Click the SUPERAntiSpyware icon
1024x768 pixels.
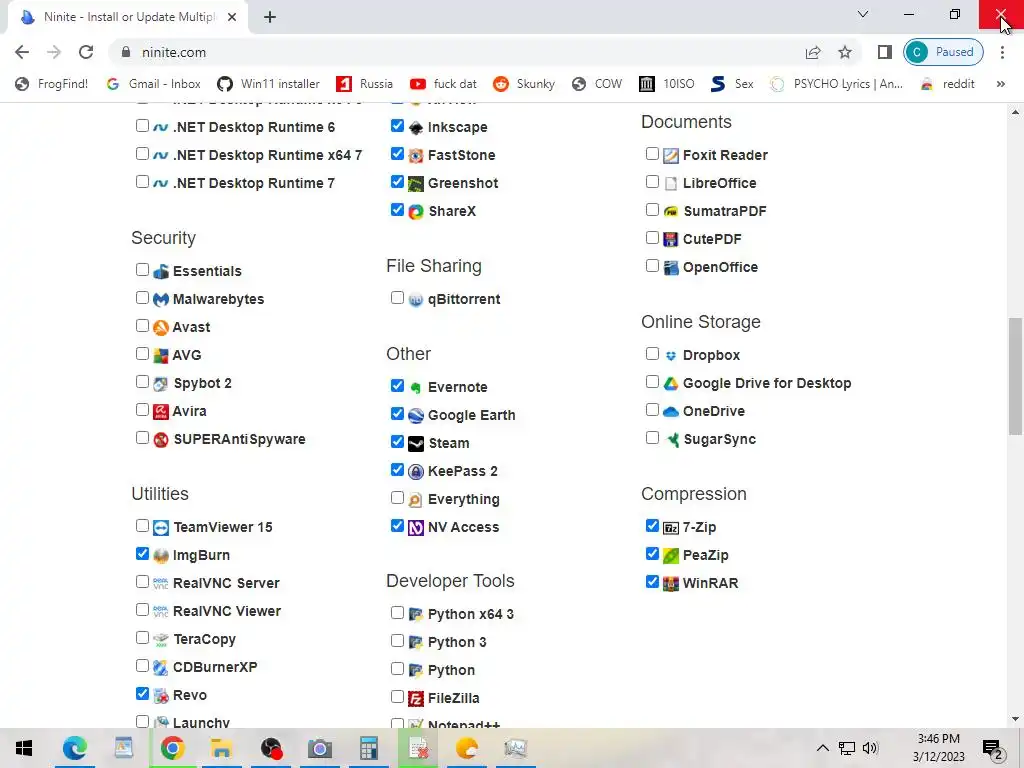[161, 440]
